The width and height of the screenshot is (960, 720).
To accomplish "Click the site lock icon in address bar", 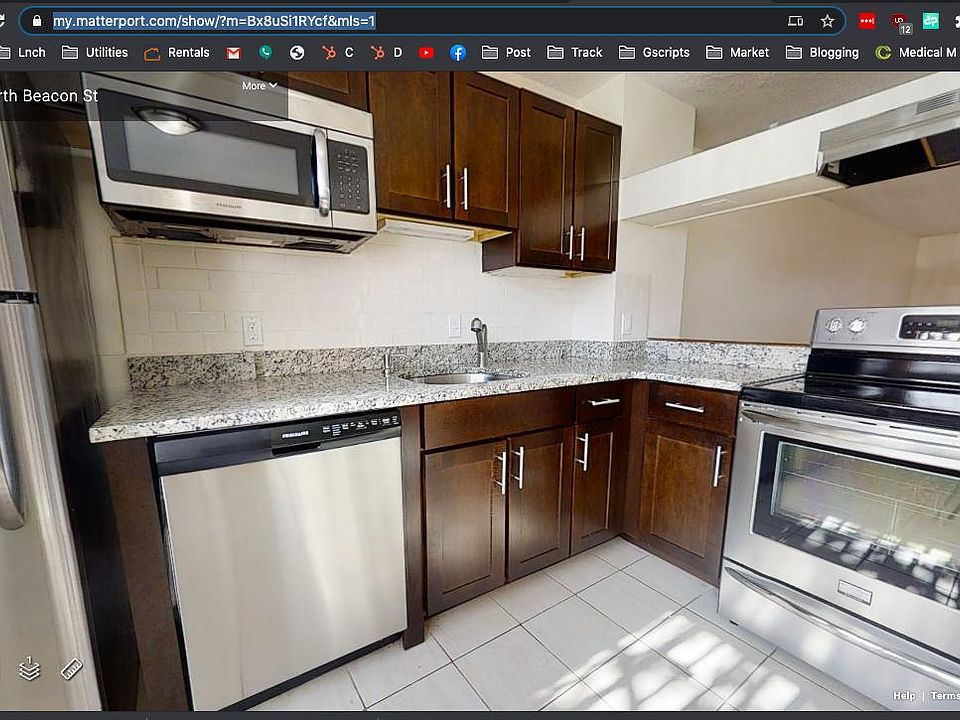I will (37, 21).
